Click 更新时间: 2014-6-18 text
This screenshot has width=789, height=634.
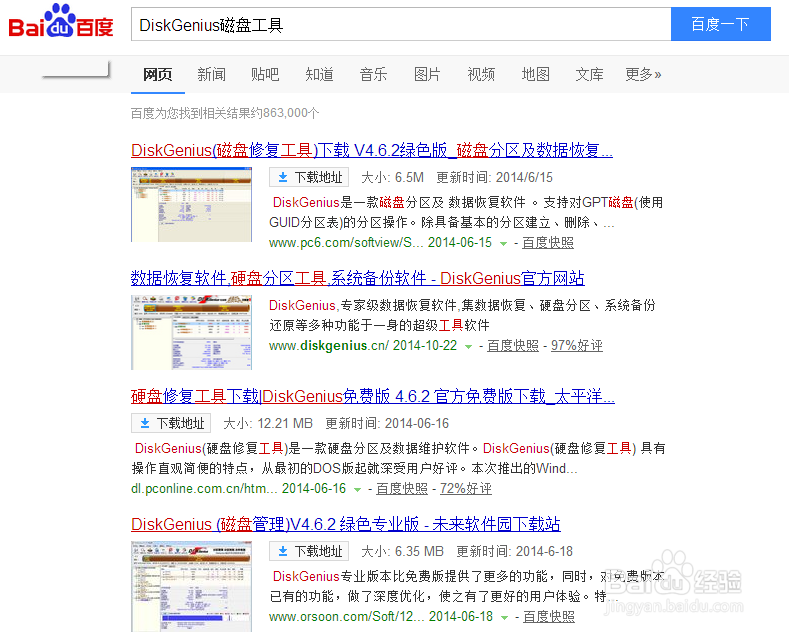[x=515, y=551]
